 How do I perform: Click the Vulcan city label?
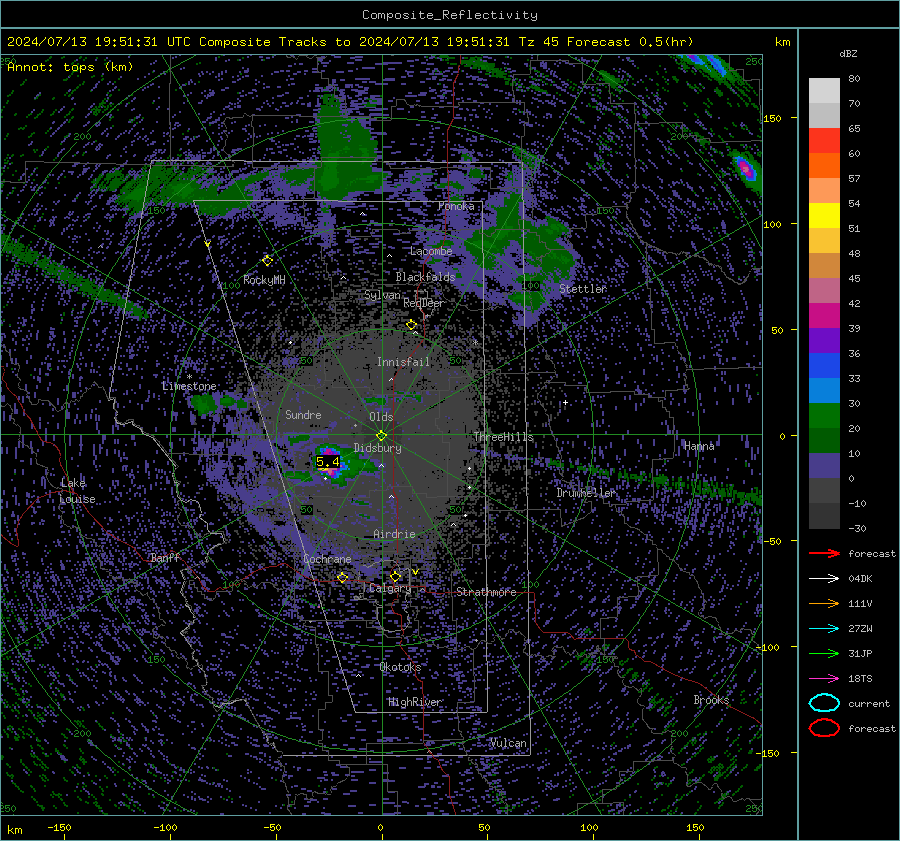pos(508,743)
